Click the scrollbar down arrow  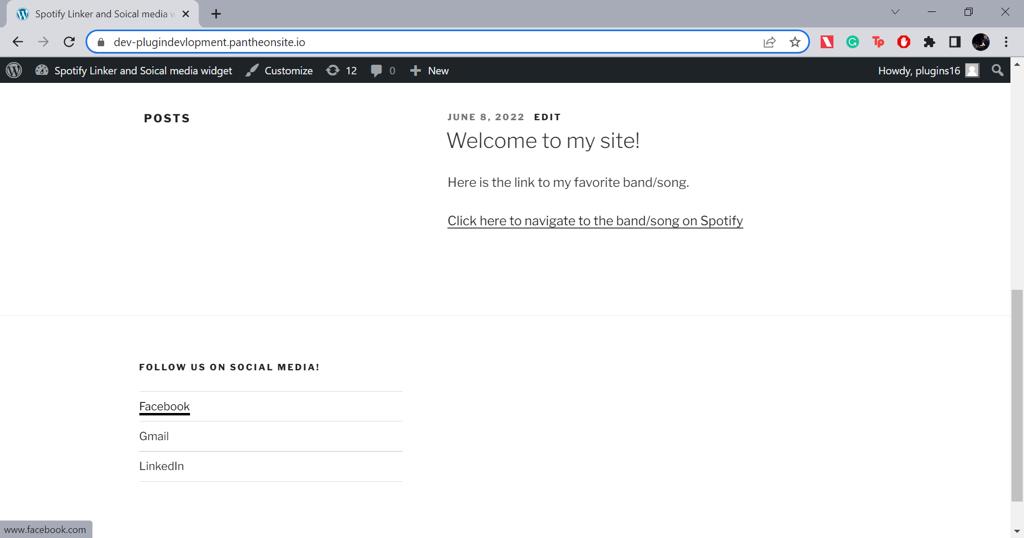(x=1017, y=531)
